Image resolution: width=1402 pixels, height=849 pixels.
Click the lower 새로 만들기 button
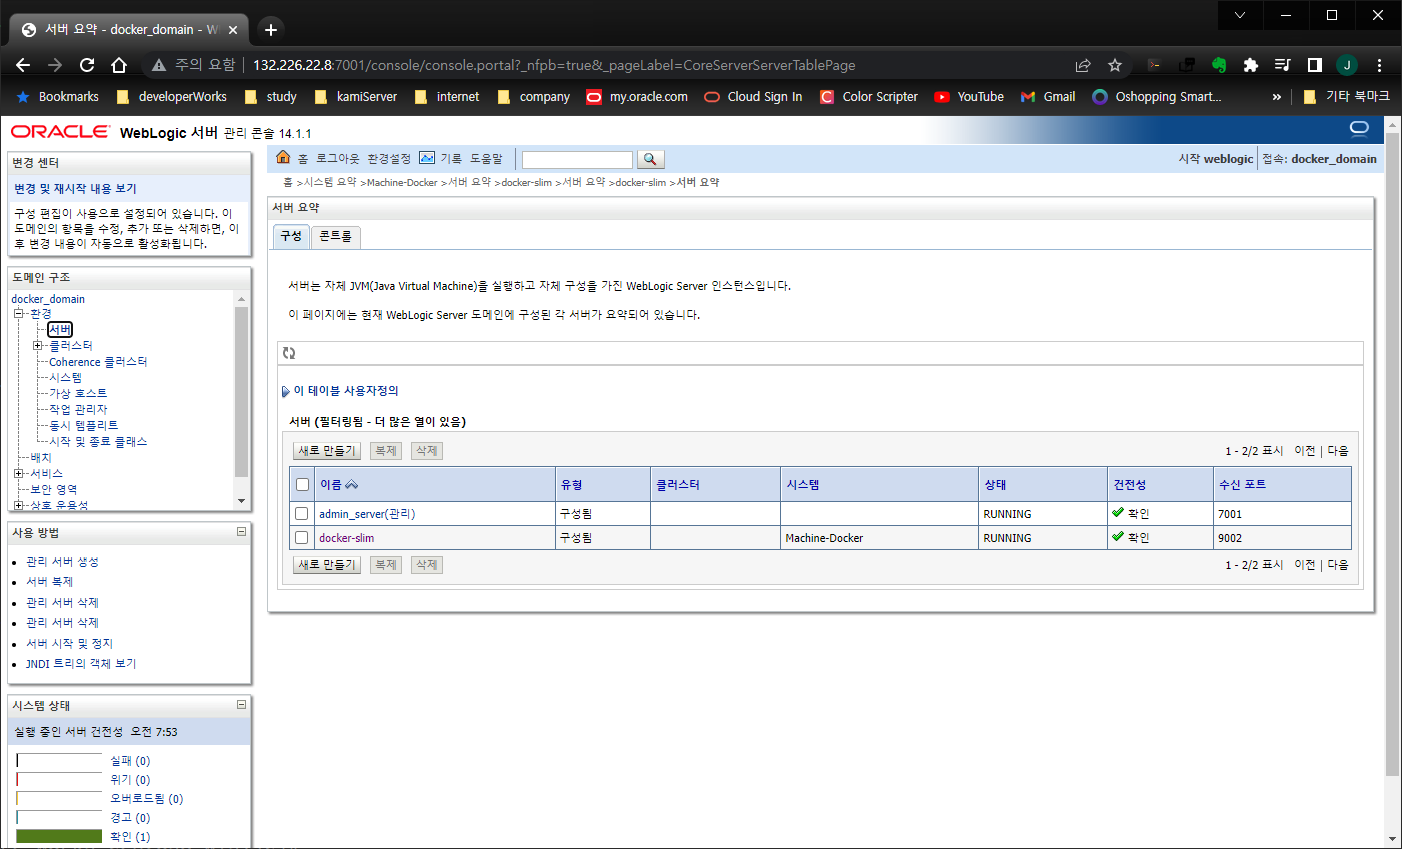(327, 565)
